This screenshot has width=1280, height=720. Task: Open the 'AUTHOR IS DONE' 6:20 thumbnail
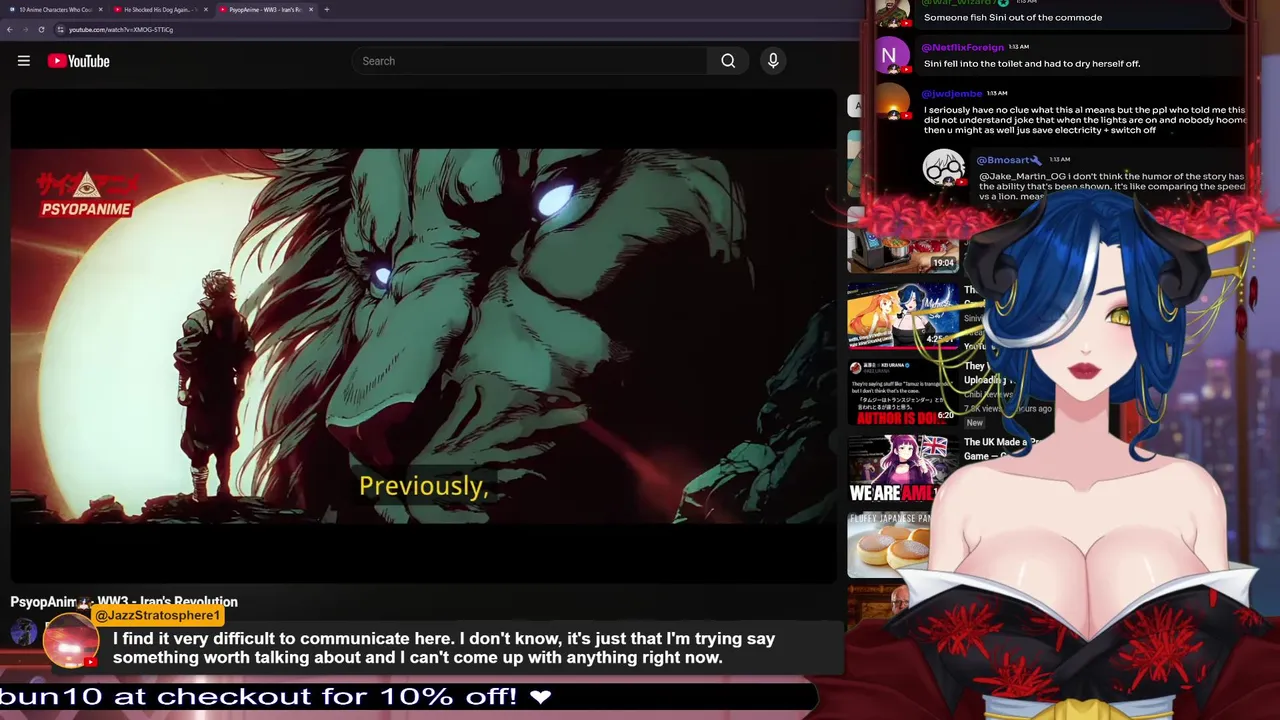pyautogui.click(x=903, y=392)
